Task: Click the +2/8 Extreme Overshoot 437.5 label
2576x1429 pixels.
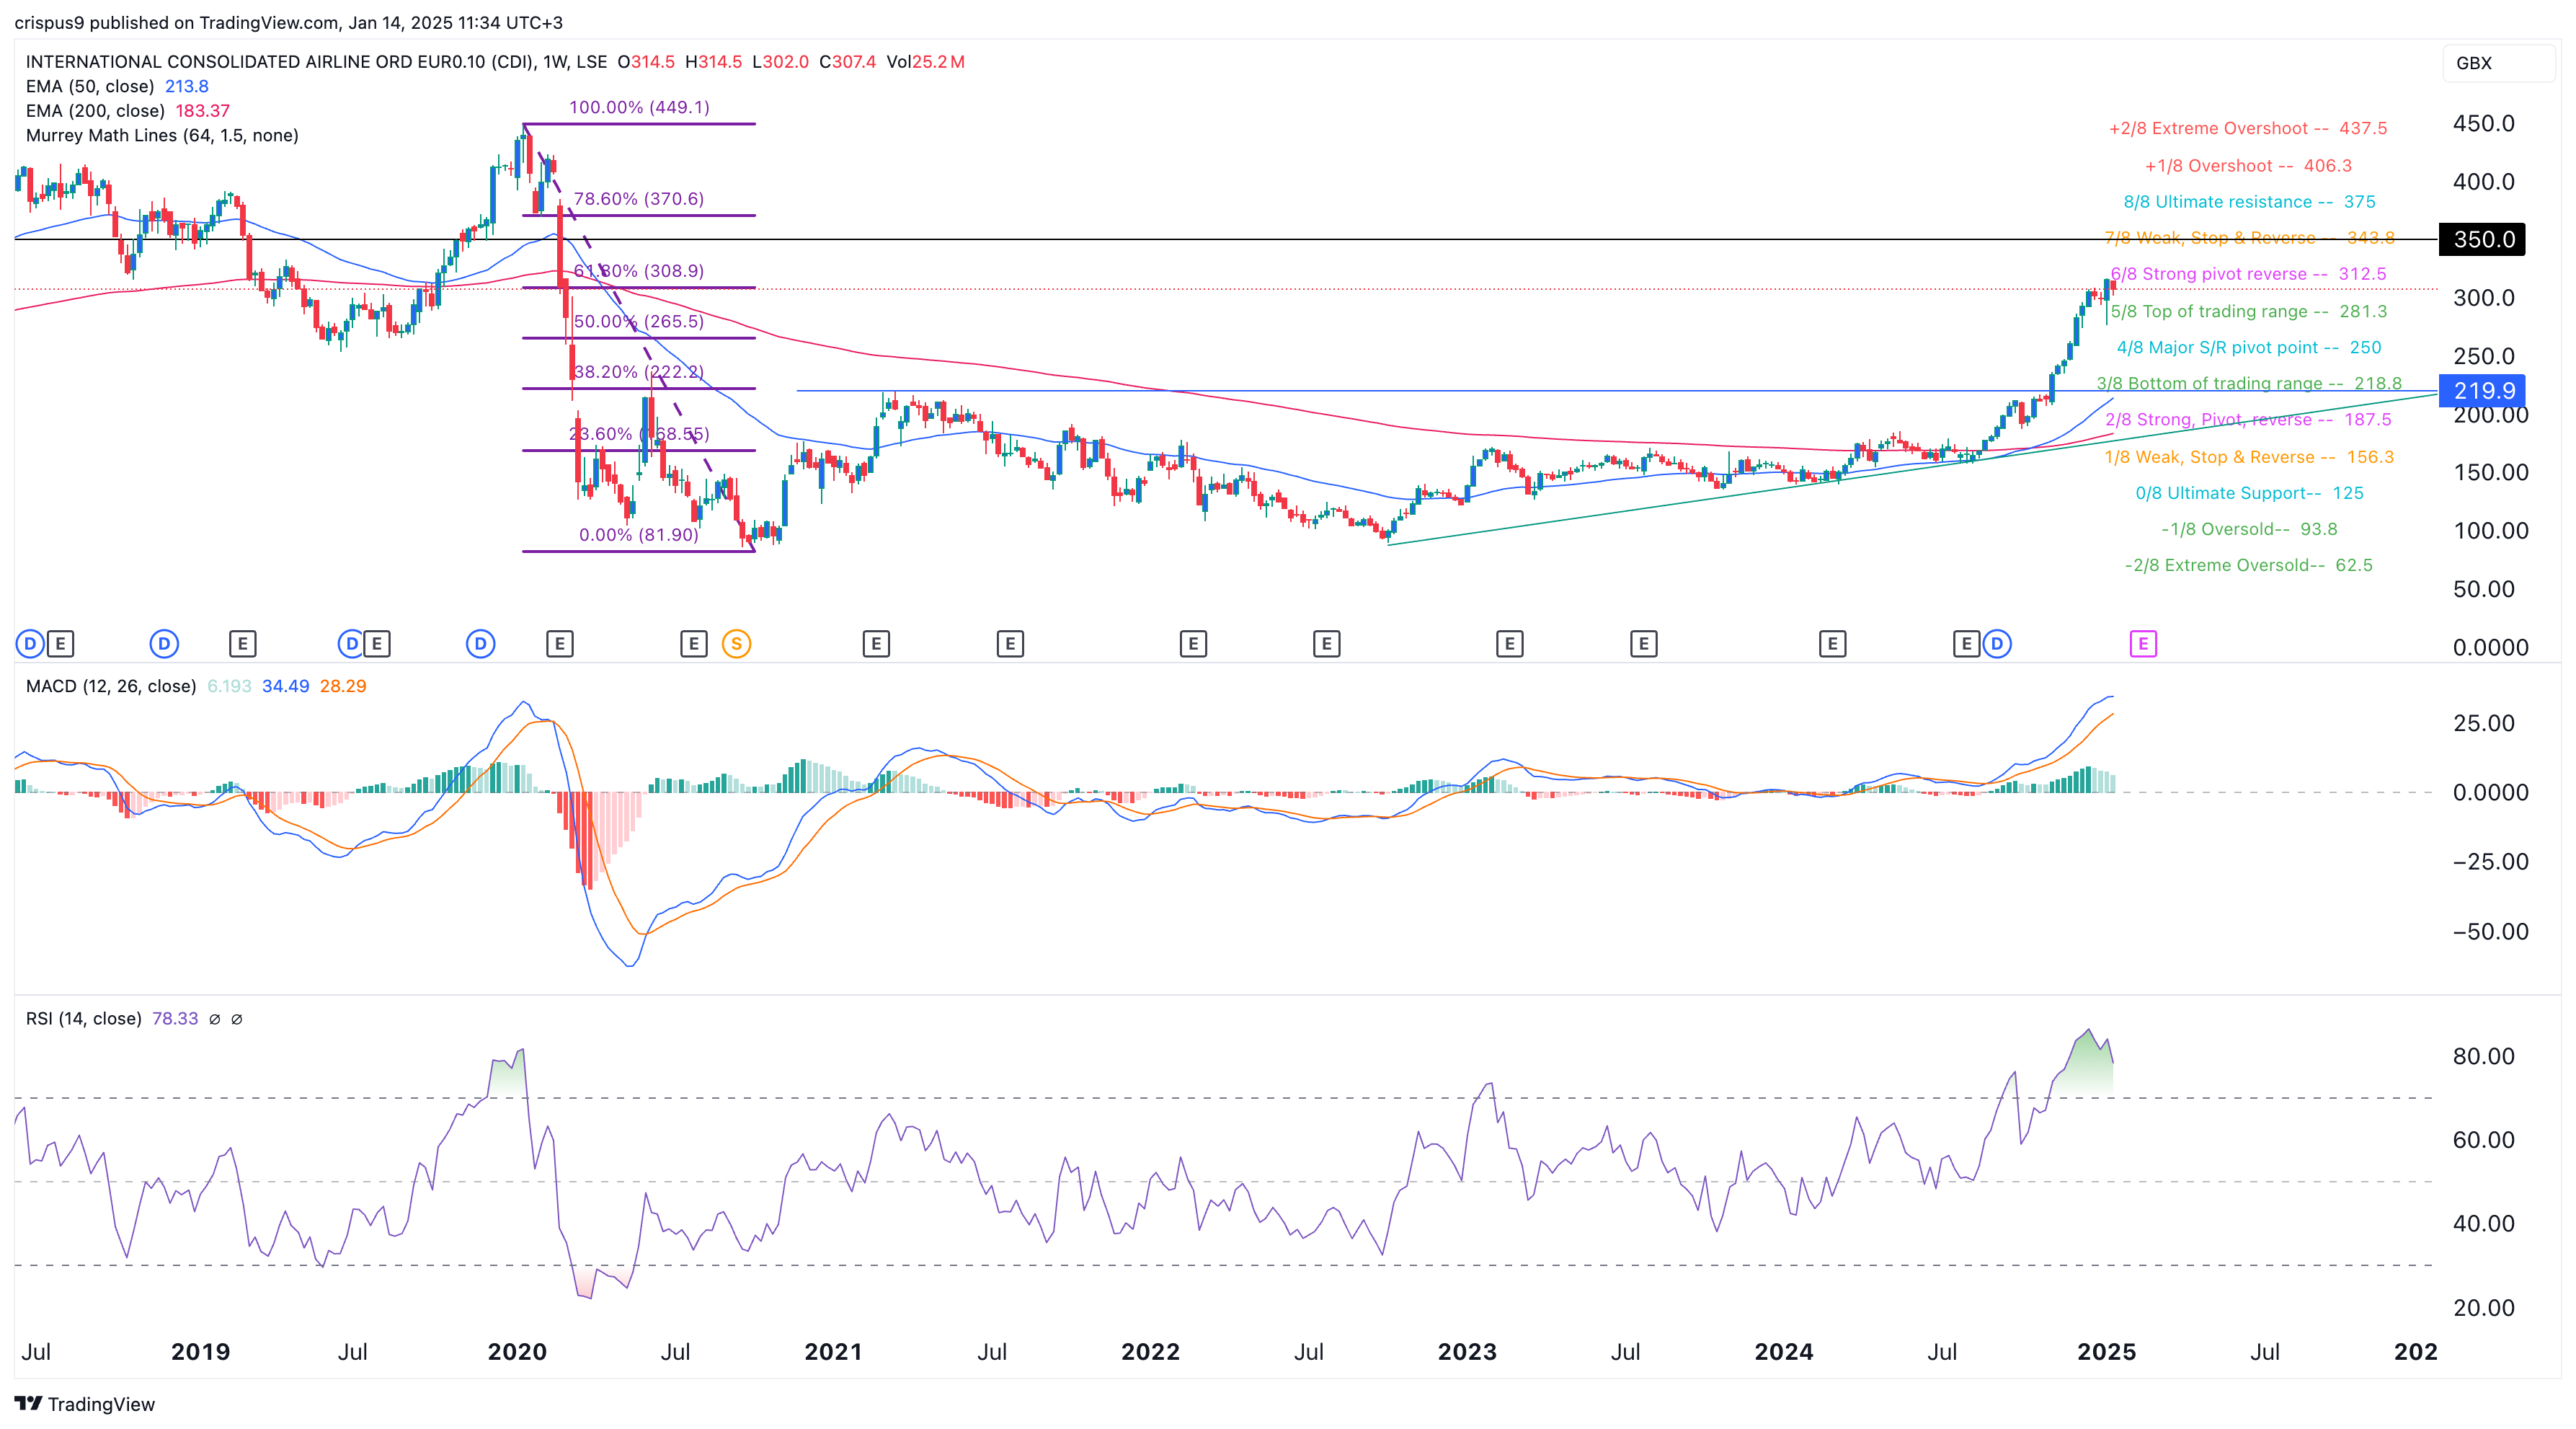Action: 2248,128
